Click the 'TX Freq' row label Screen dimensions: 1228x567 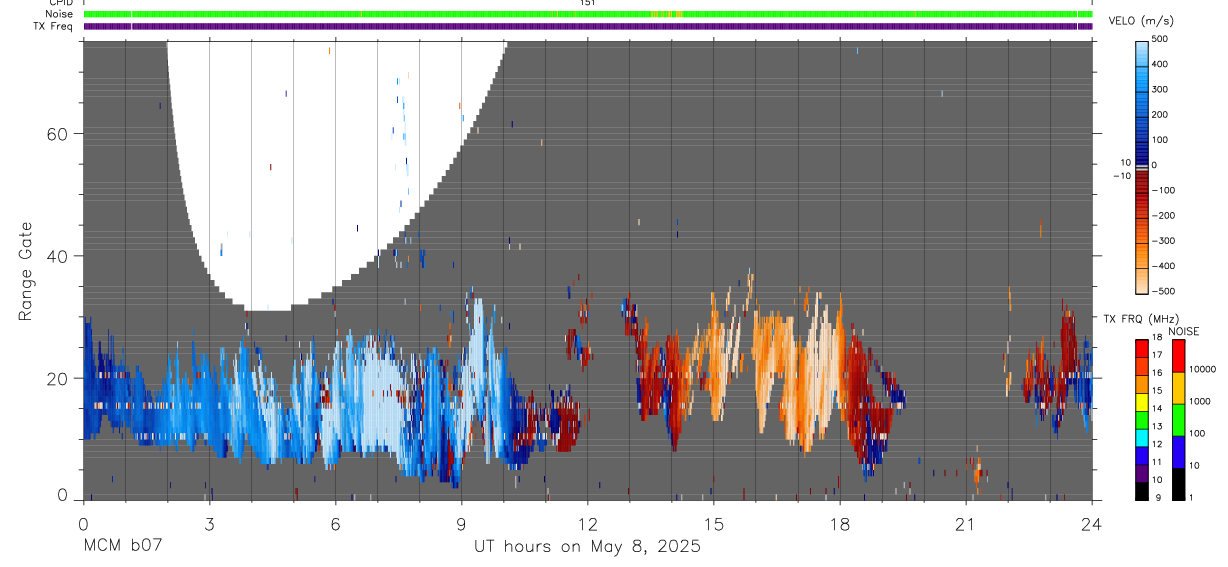[54, 26]
